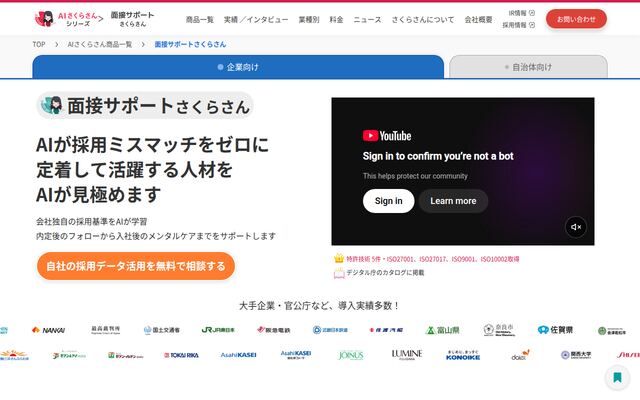Click the 大手企業・官公庁など、導入実績多数！ heading

click(x=319, y=305)
